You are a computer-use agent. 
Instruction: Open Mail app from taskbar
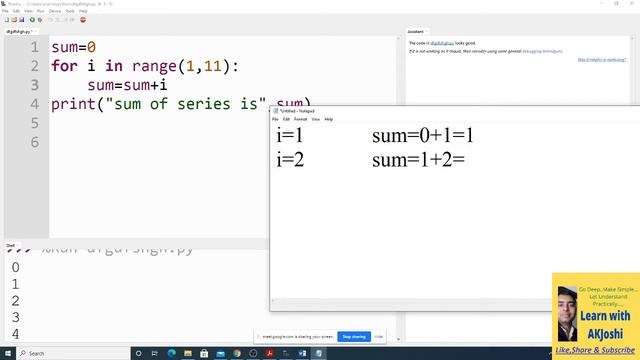(x=220, y=353)
